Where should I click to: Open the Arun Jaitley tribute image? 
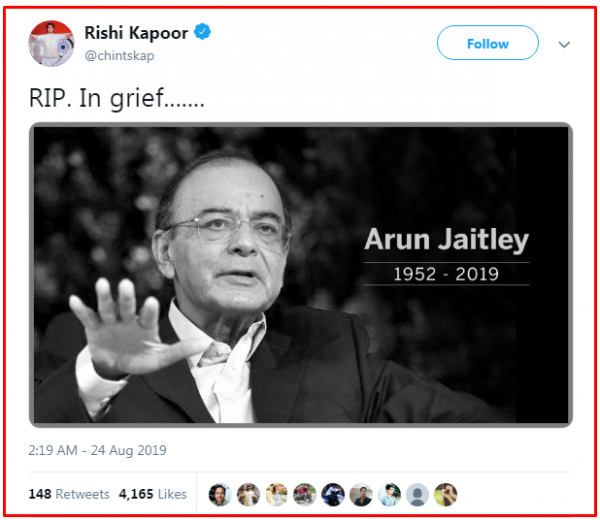pyautogui.click(x=301, y=275)
